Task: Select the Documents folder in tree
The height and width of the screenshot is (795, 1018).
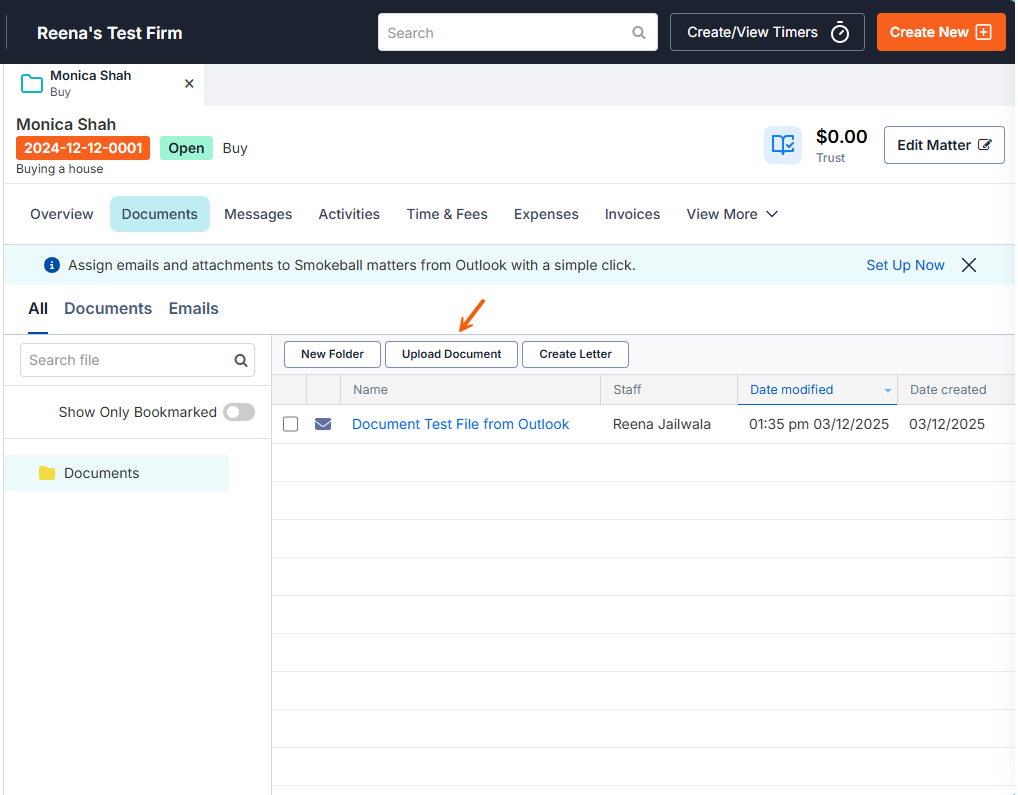Action: [117, 473]
